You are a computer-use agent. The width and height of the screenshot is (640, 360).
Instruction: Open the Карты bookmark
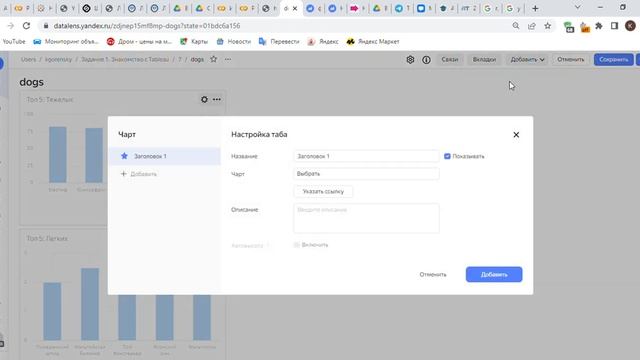tap(194, 42)
